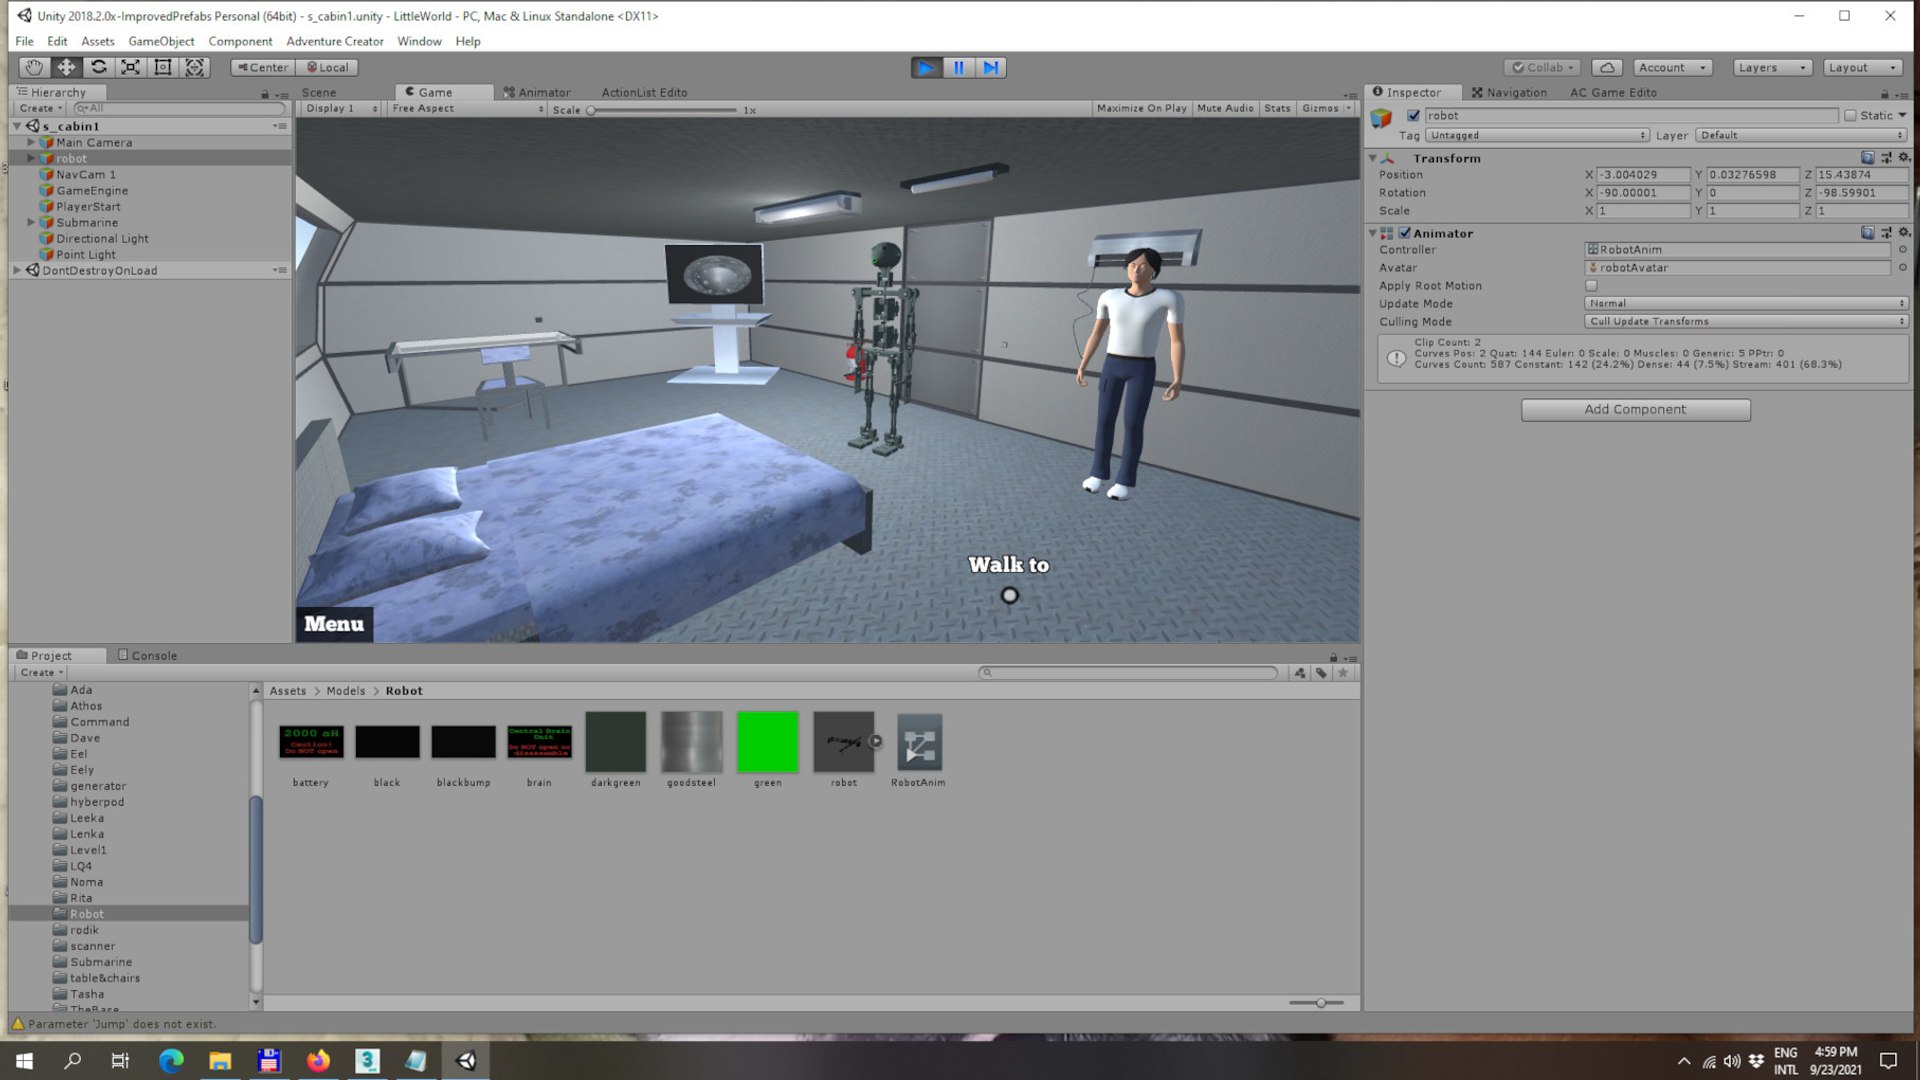Click Models in the breadcrumb path

point(346,691)
